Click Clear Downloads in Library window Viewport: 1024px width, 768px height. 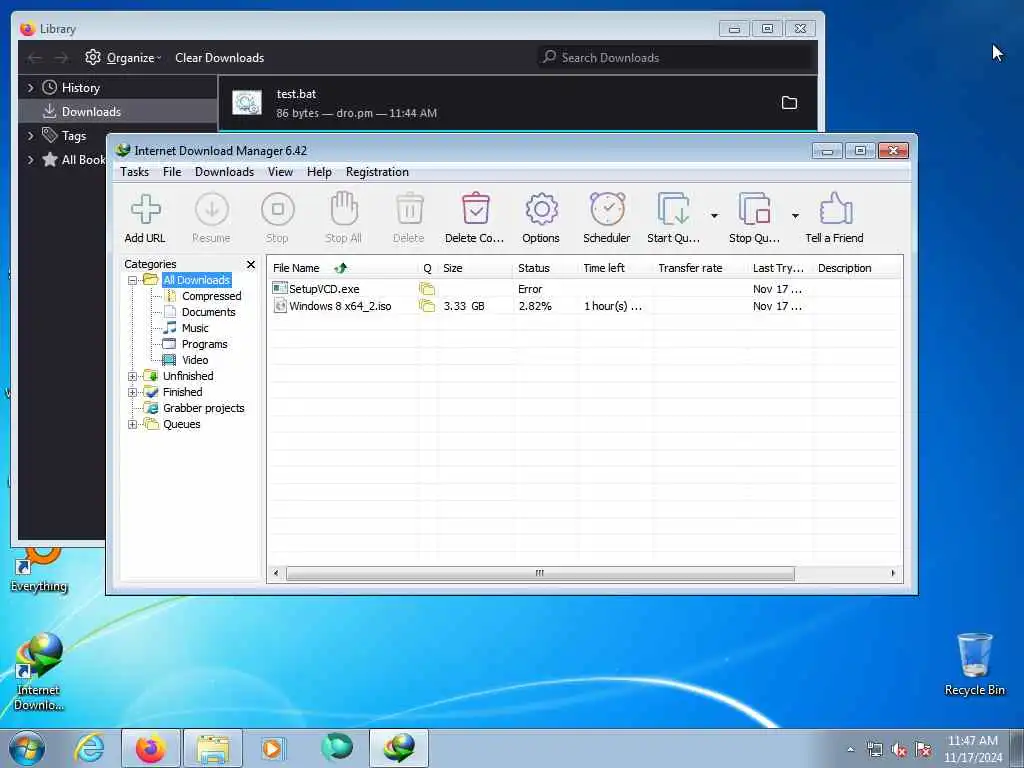coord(219,57)
